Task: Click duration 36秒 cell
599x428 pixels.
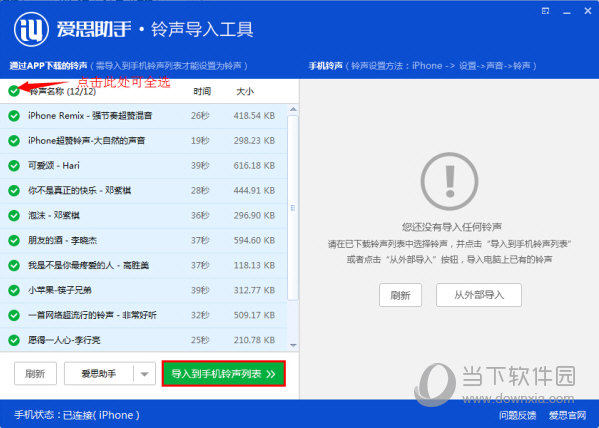Action: 200,216
